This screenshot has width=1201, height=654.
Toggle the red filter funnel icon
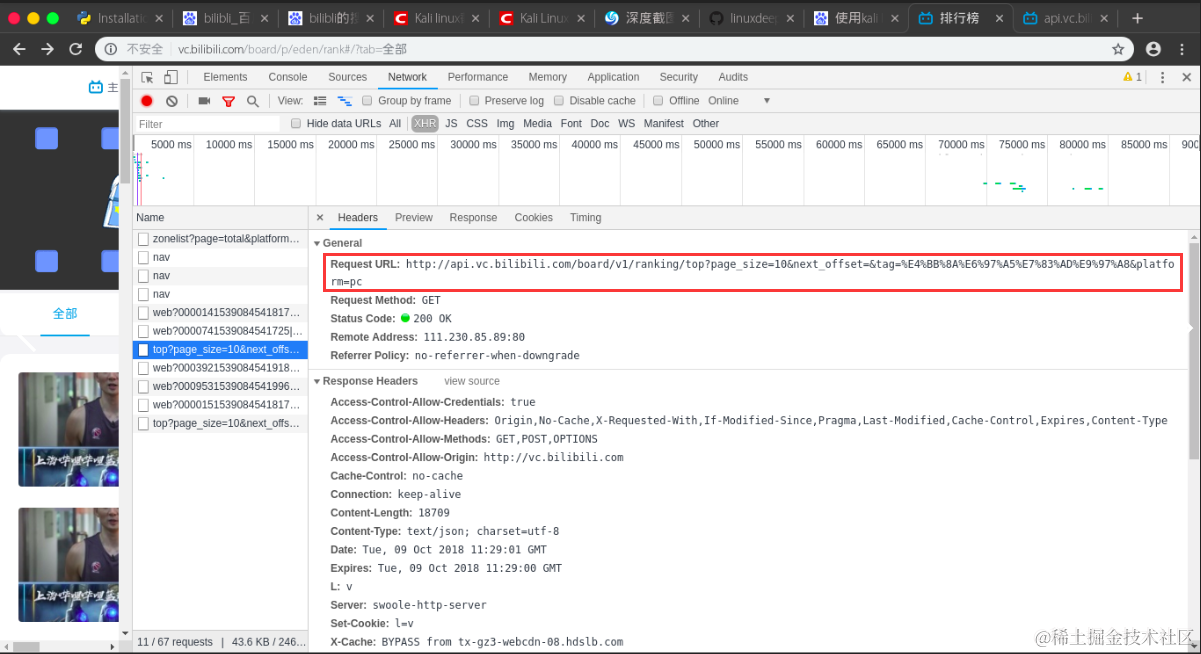coord(228,101)
